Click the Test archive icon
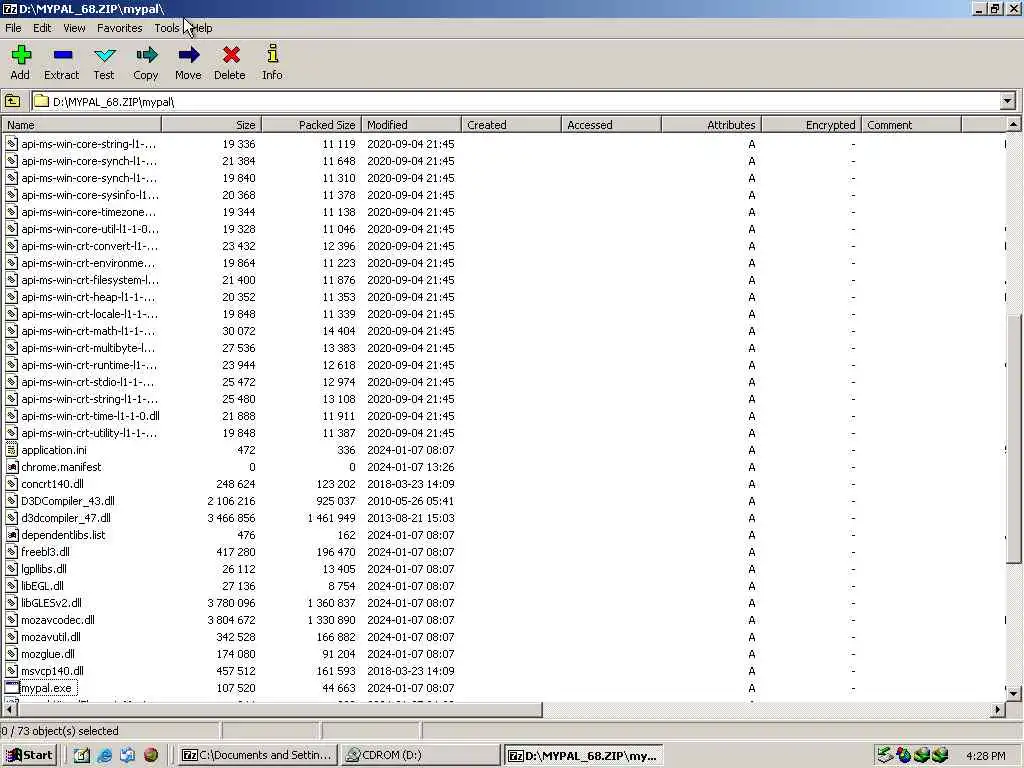The height and width of the screenshot is (768, 1024). click(104, 55)
